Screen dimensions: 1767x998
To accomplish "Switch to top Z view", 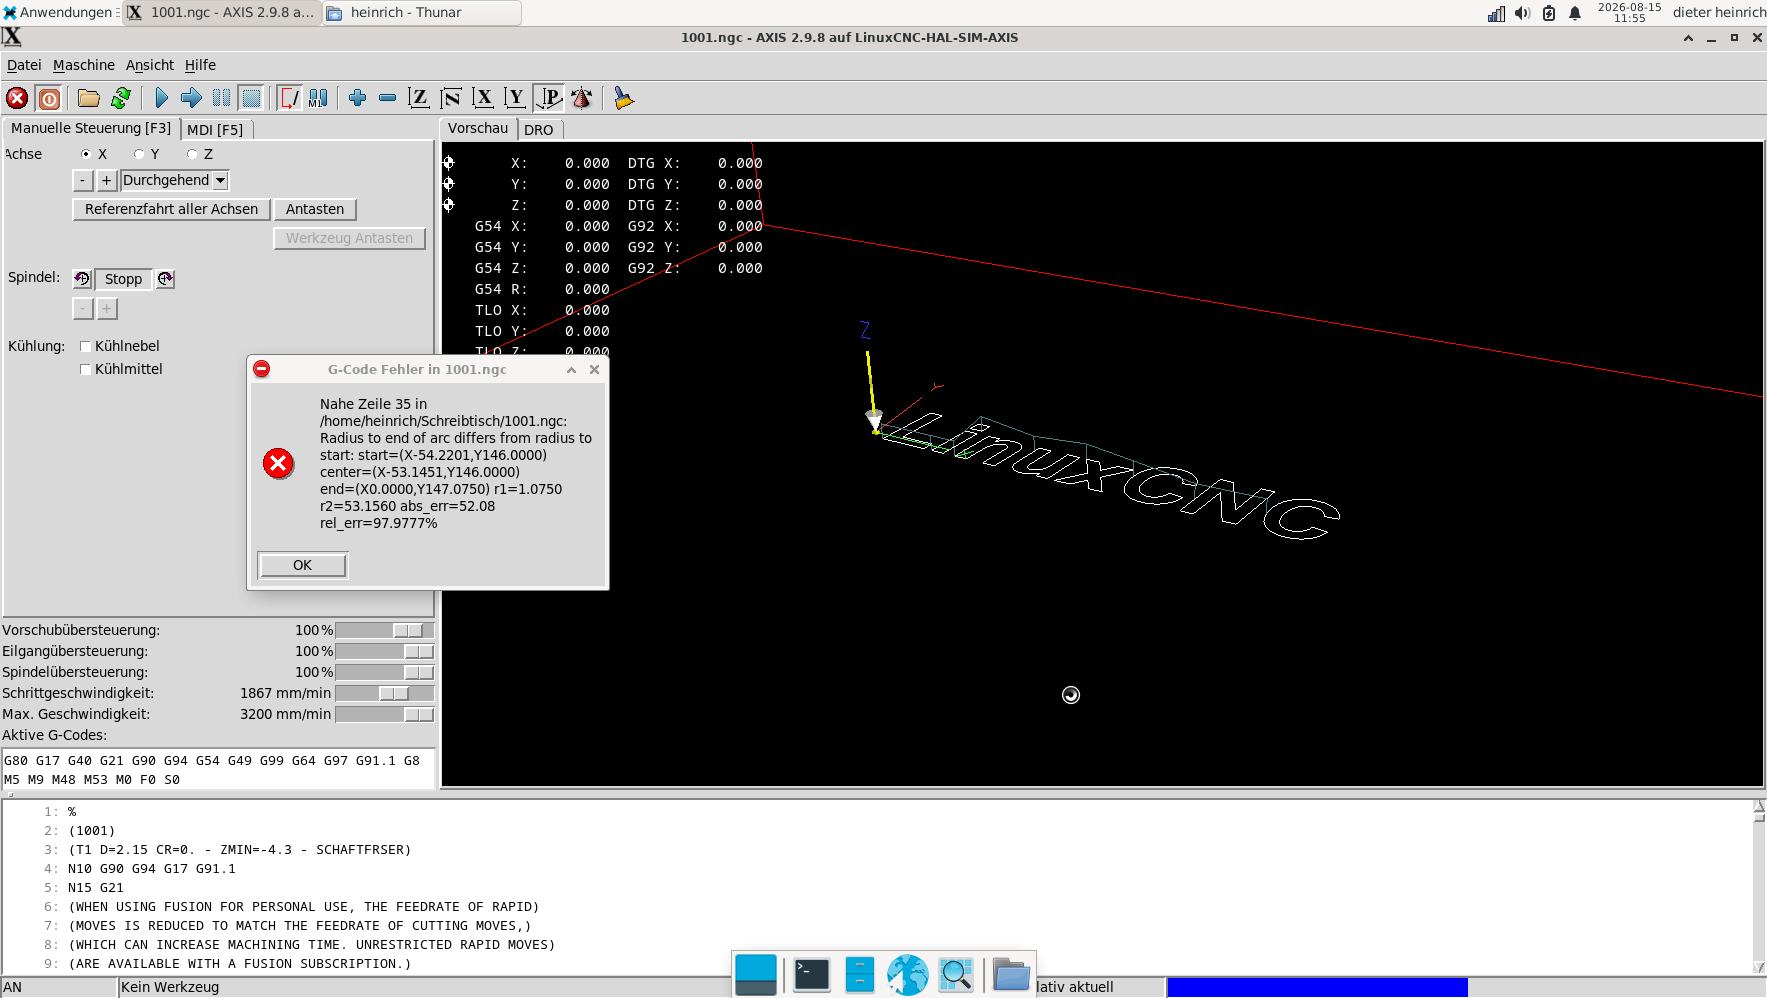I will pos(419,98).
